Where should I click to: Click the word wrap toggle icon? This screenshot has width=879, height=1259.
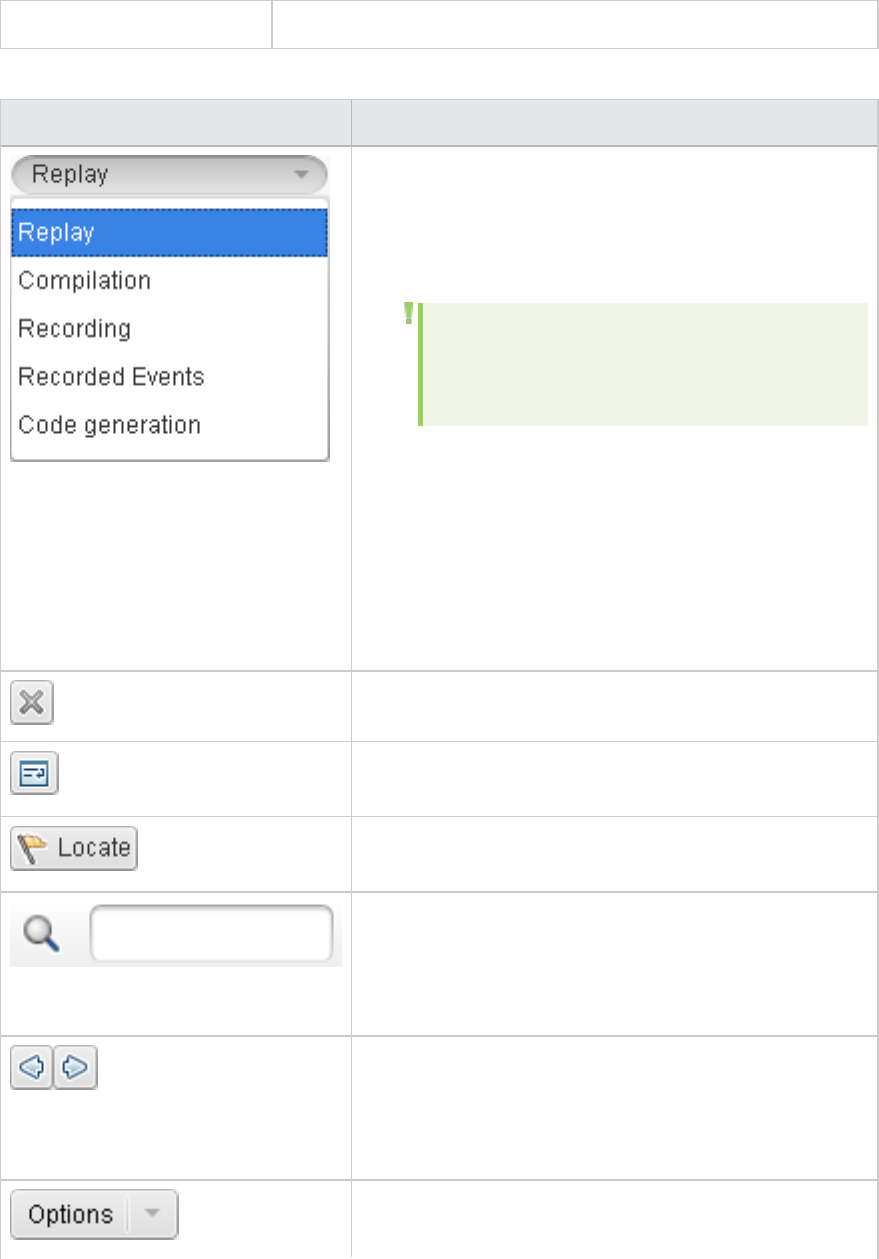click(x=34, y=775)
